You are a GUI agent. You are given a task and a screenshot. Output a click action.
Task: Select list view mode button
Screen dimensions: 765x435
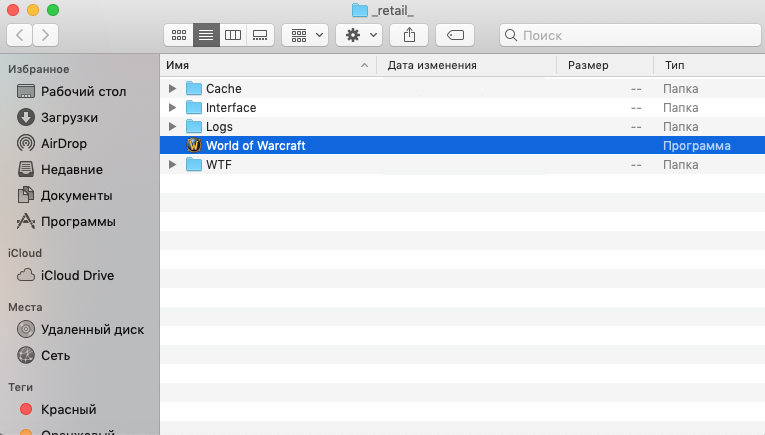click(x=206, y=35)
